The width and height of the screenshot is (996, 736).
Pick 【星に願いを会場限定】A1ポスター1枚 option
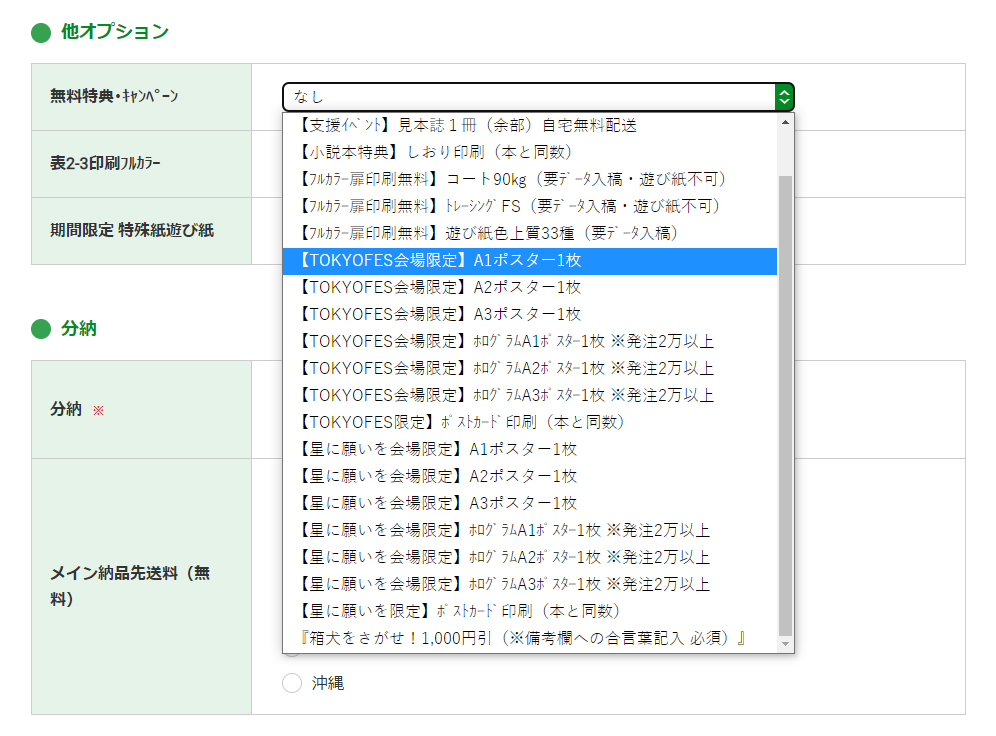click(530, 450)
